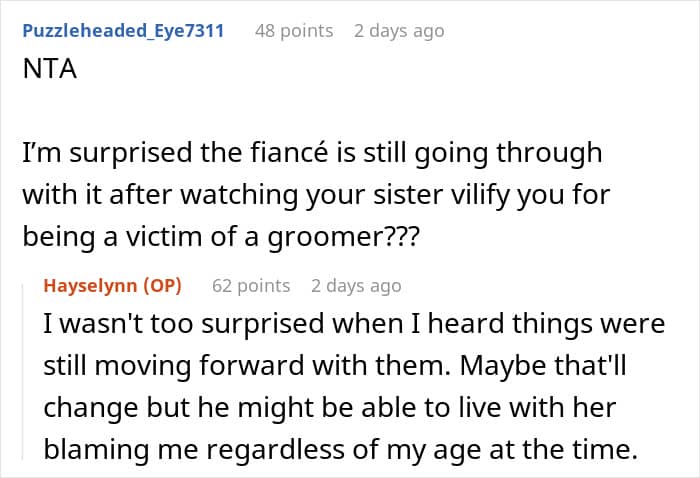Viewport: 700px width, 478px height.
Task: Click the 48 points score
Action: pyautogui.click(x=294, y=31)
